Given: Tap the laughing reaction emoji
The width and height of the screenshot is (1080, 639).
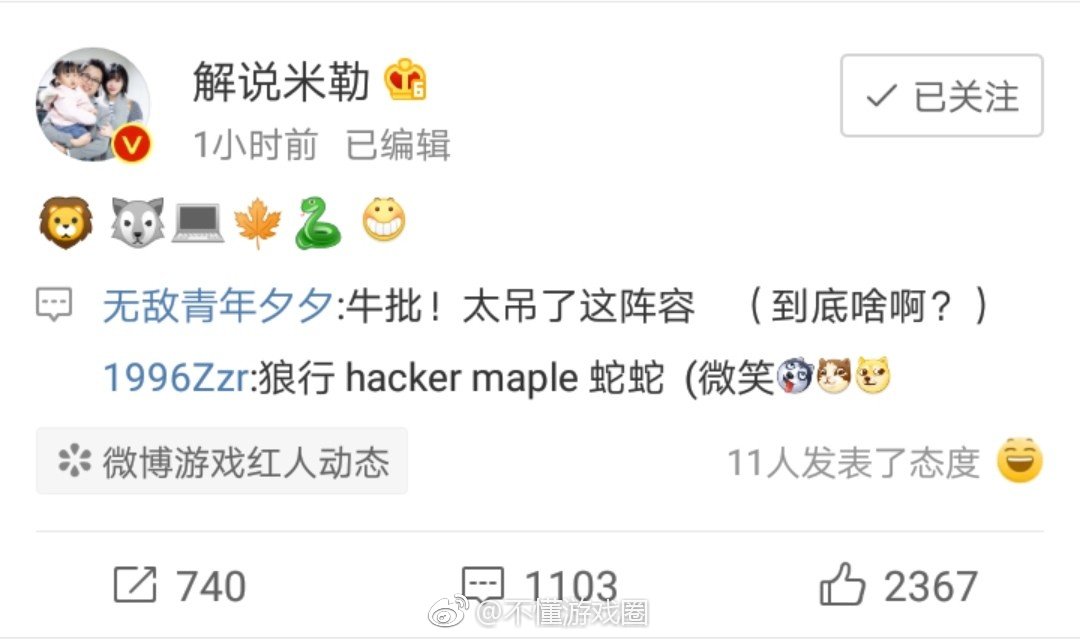Looking at the screenshot, I should pos(1020,460).
